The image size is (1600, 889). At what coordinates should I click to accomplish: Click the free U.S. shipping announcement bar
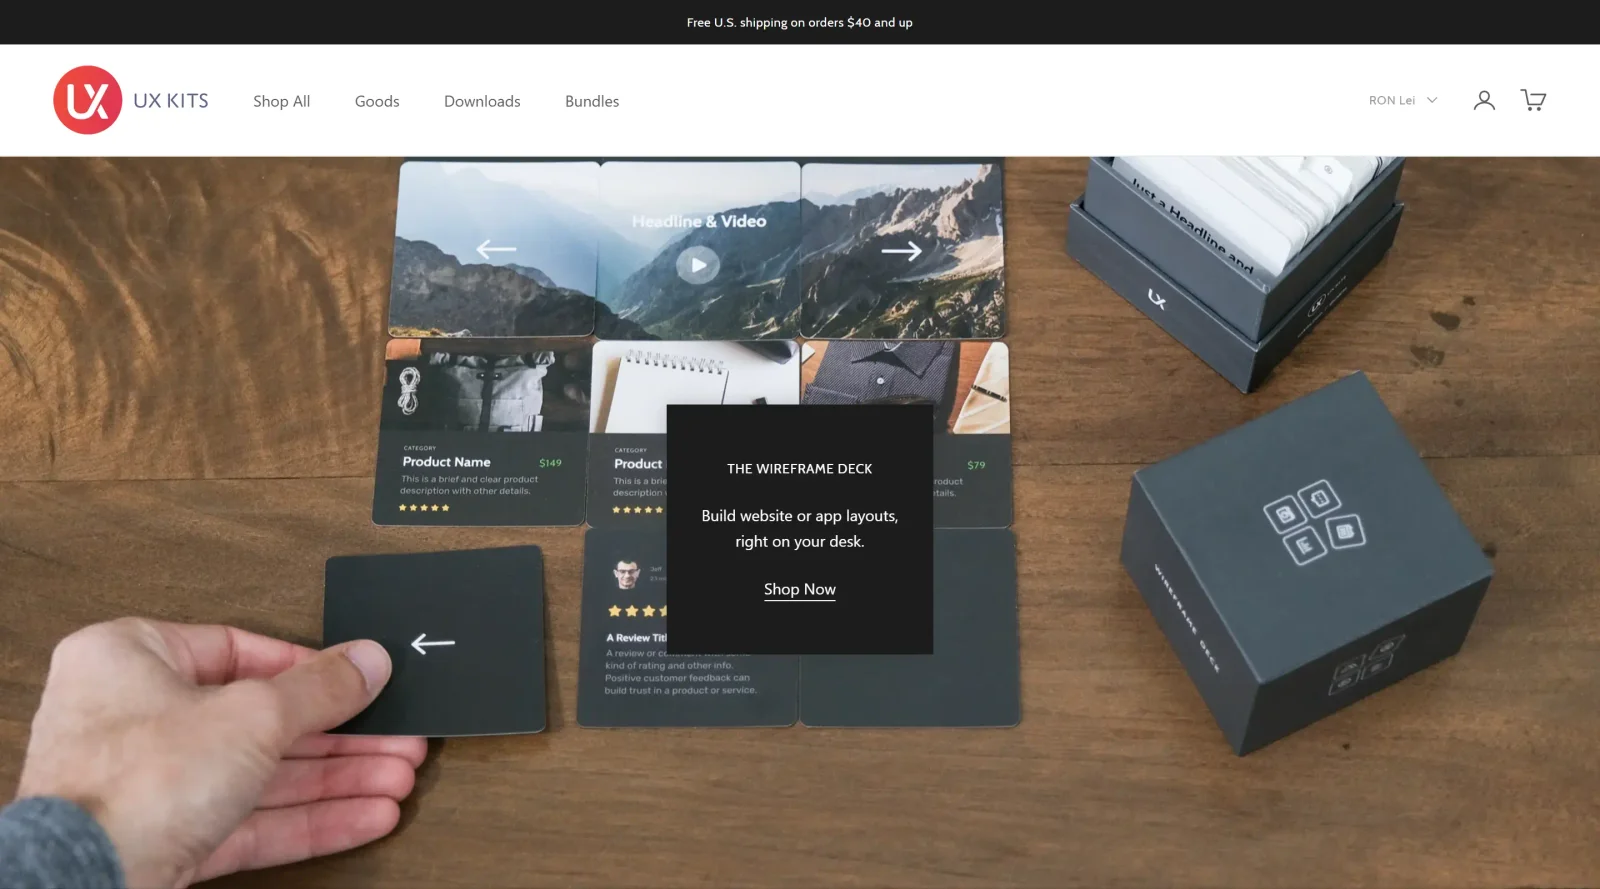click(x=800, y=22)
